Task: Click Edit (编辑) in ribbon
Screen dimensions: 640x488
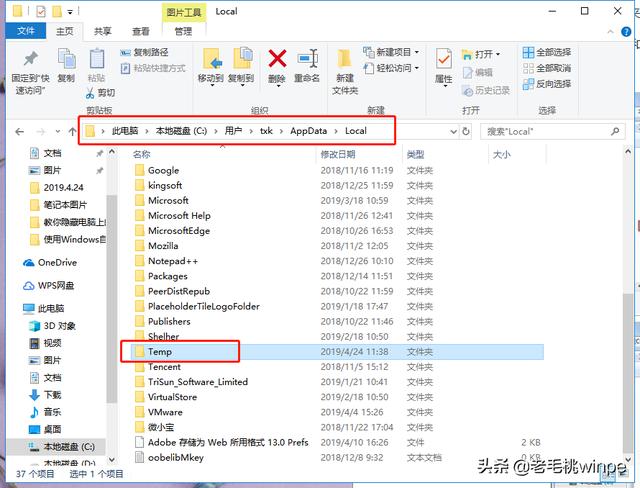Action: pyautogui.click(x=478, y=73)
